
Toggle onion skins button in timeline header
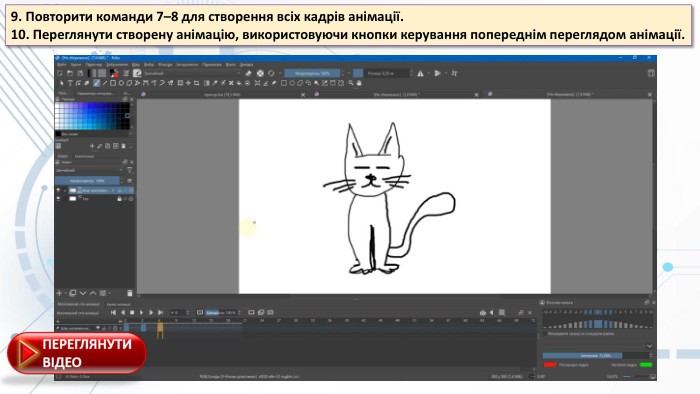(483, 312)
